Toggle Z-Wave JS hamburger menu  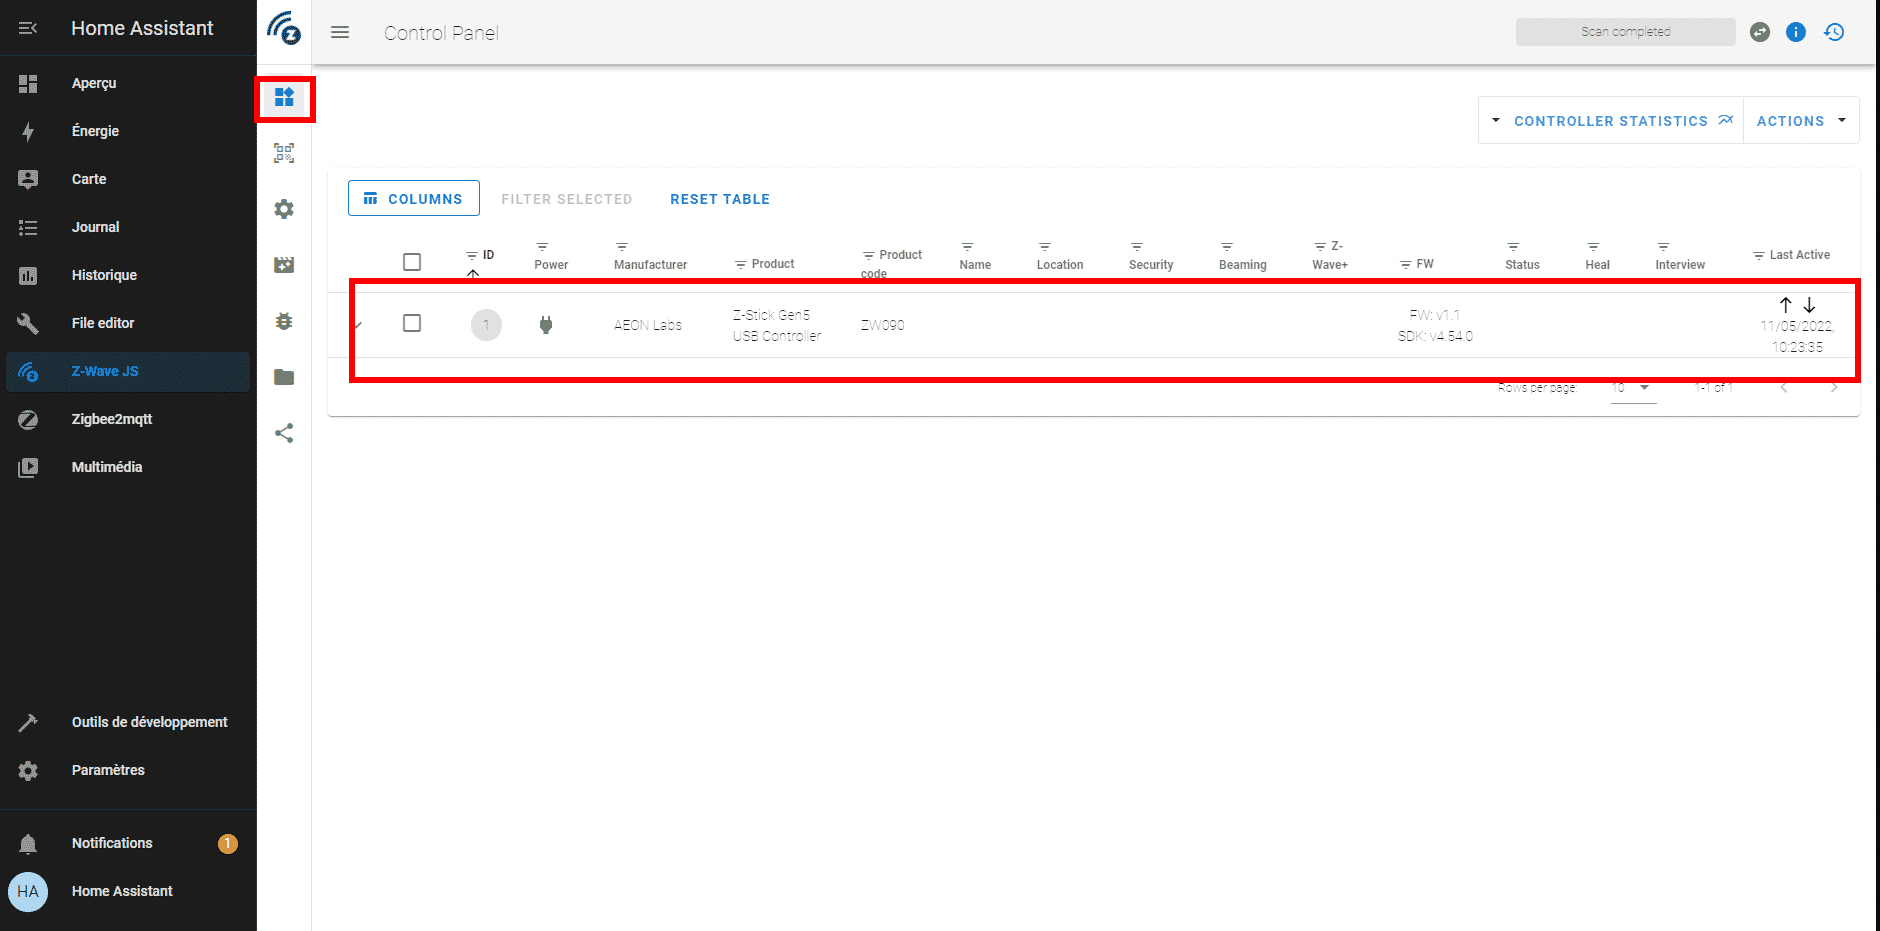click(340, 32)
